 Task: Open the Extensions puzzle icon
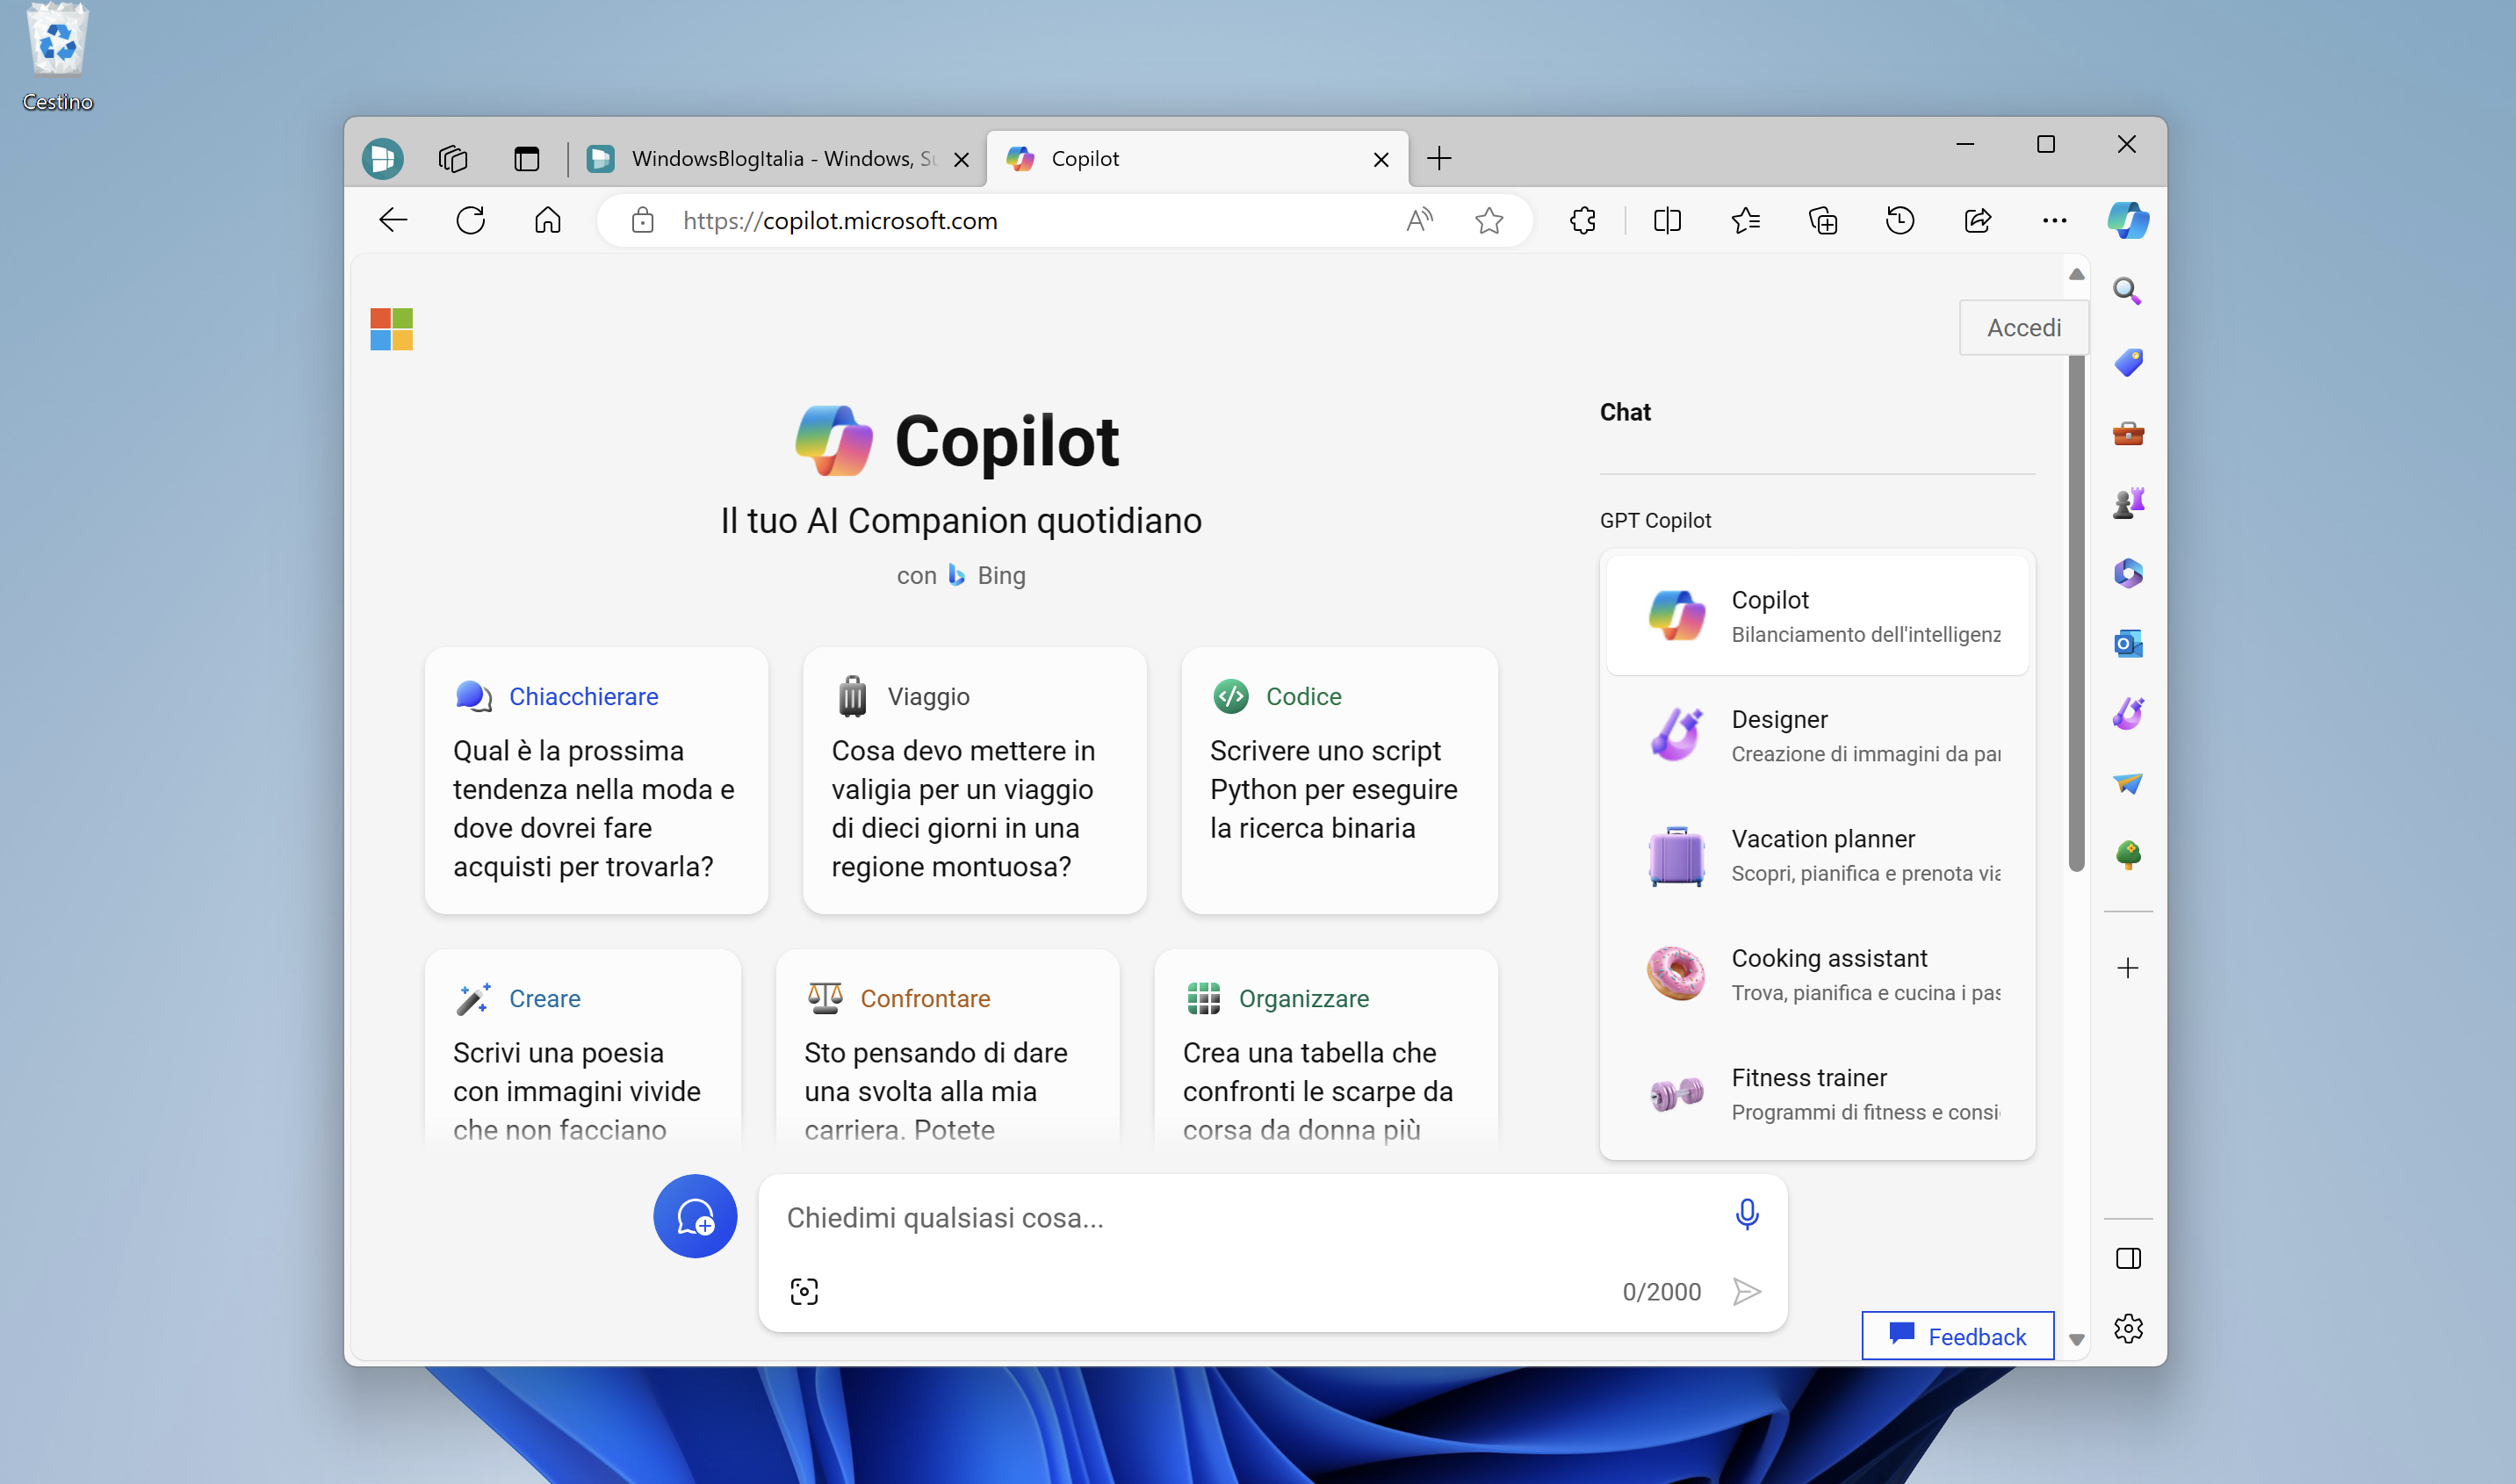point(1583,220)
